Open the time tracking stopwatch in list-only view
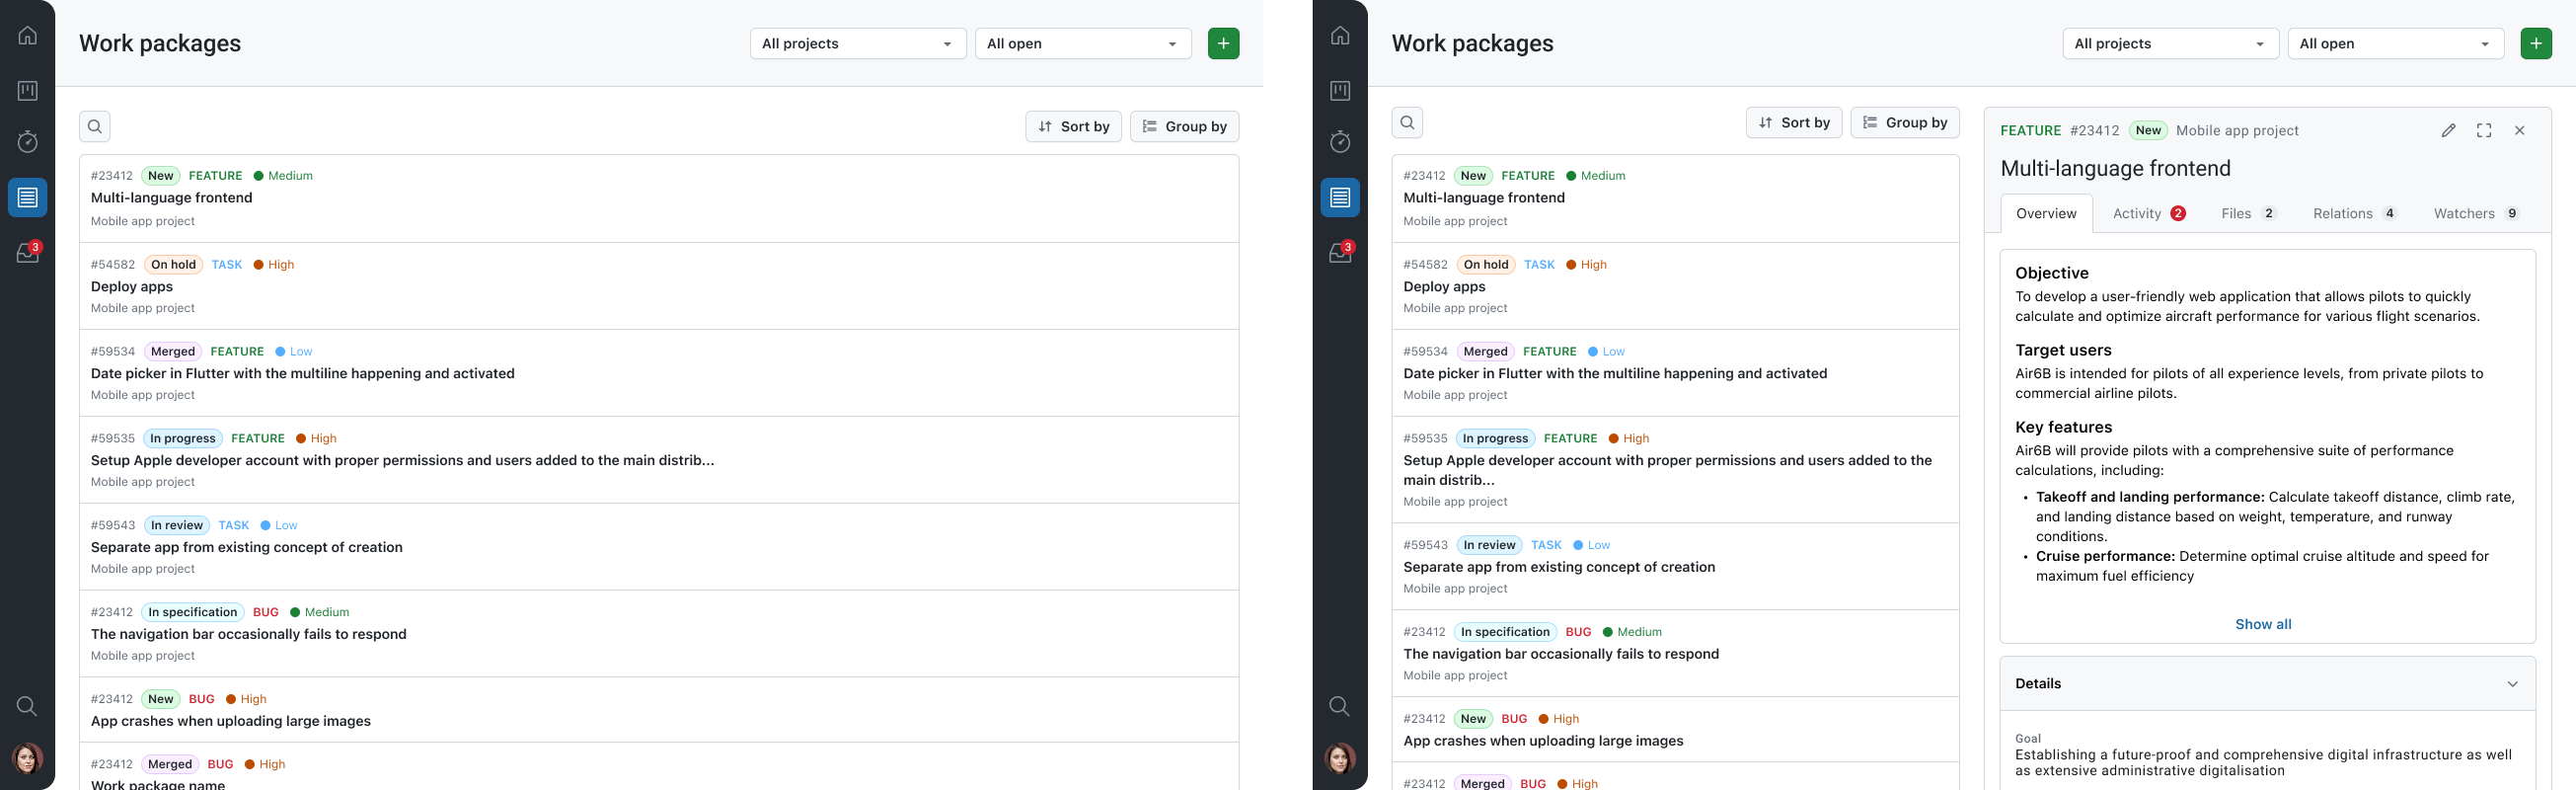This screenshot has width=2576, height=790. pyautogui.click(x=28, y=142)
